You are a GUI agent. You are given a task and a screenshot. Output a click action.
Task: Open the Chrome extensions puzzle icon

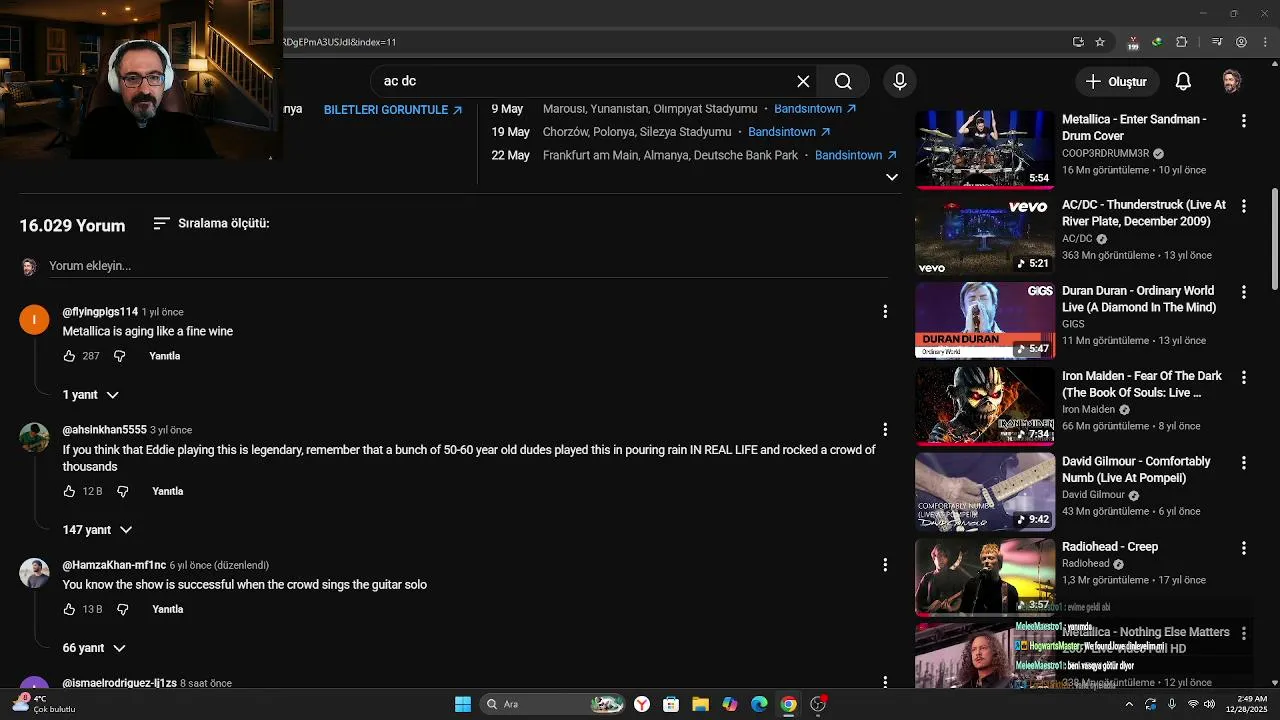pos(1181,42)
